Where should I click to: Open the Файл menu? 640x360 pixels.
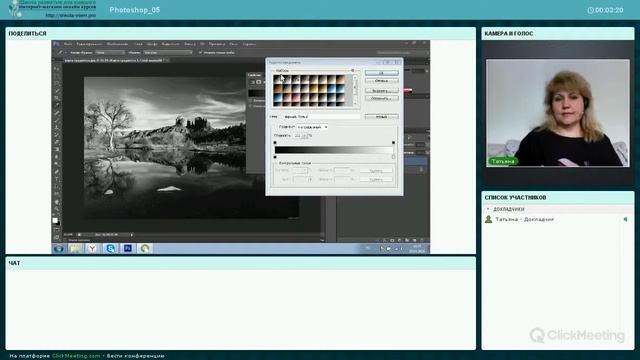pos(68,44)
